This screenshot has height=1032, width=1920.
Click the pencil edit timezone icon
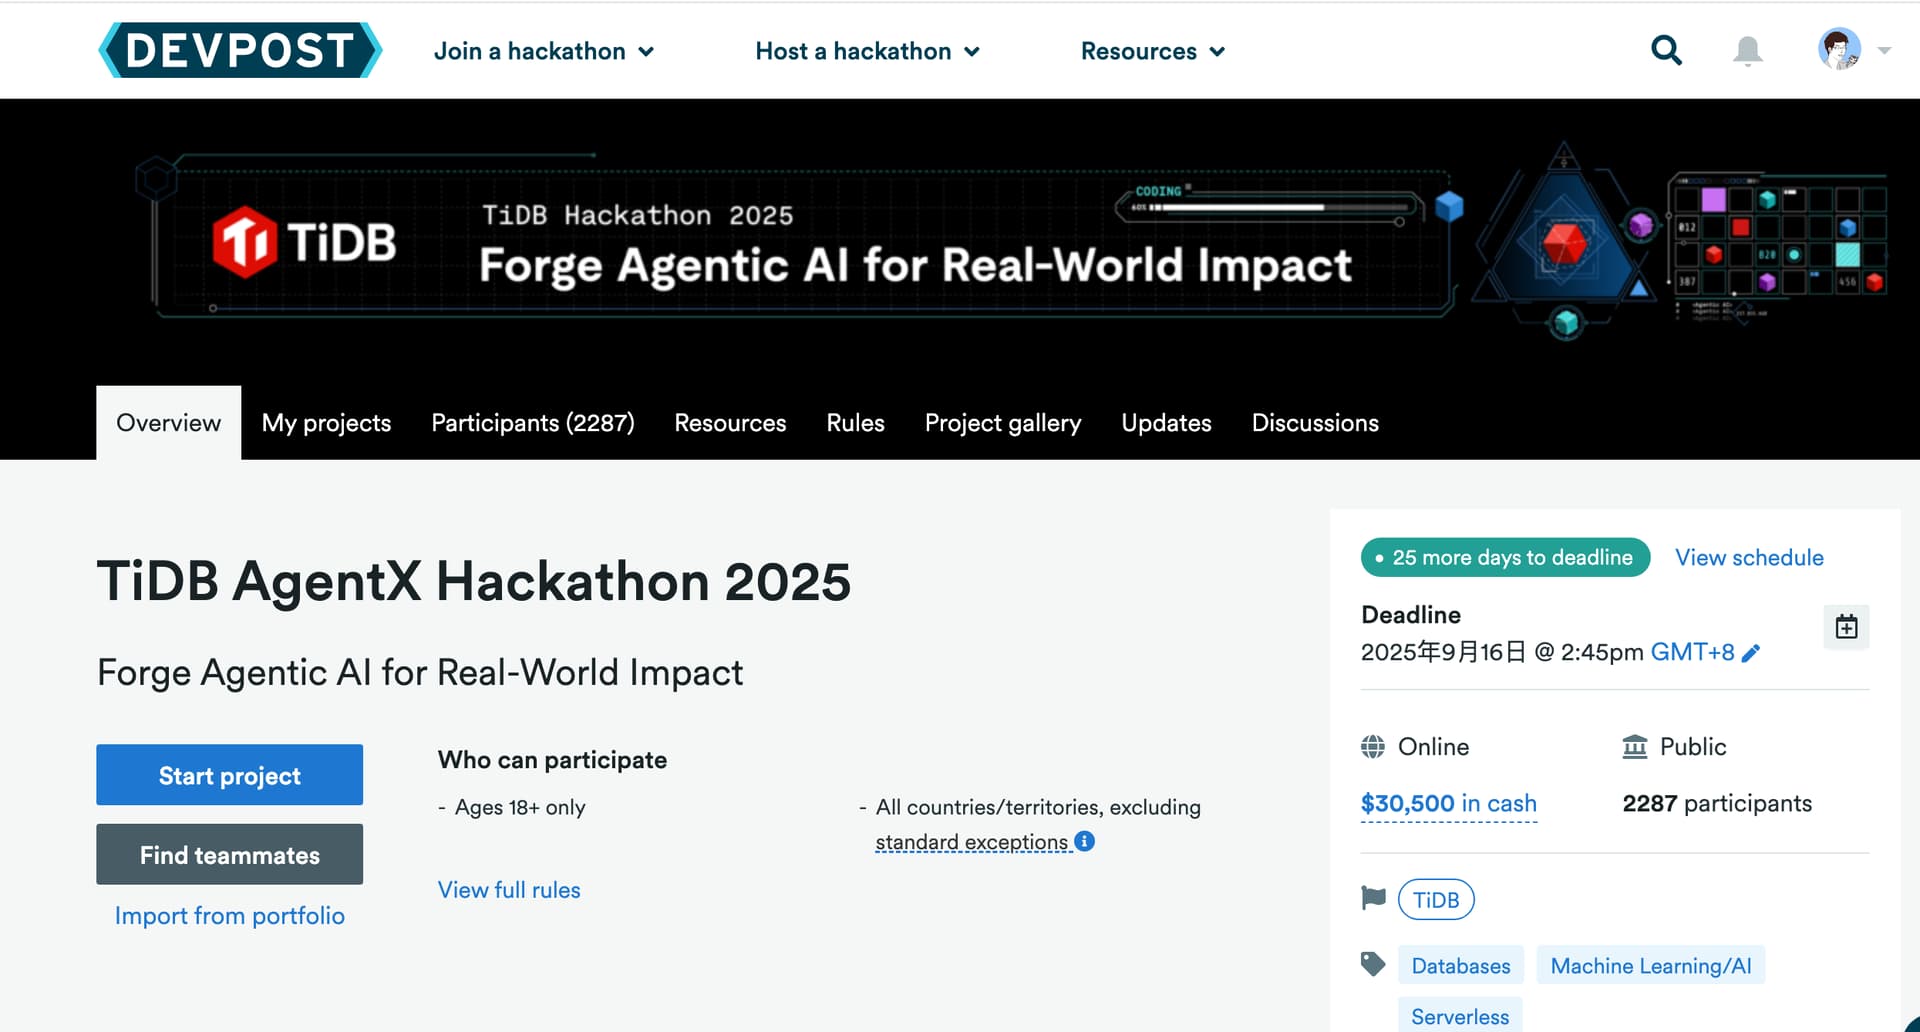pos(1750,653)
